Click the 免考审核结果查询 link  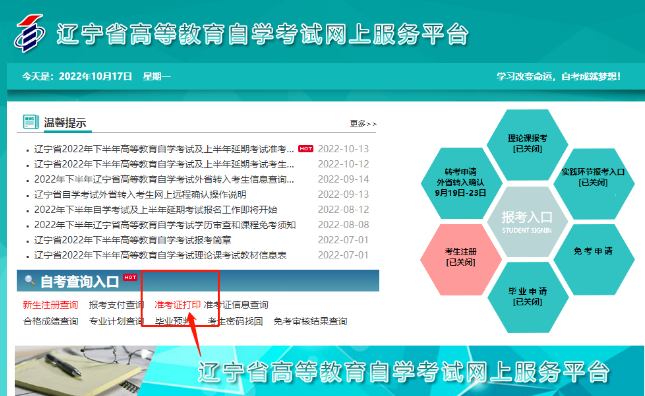(310, 321)
